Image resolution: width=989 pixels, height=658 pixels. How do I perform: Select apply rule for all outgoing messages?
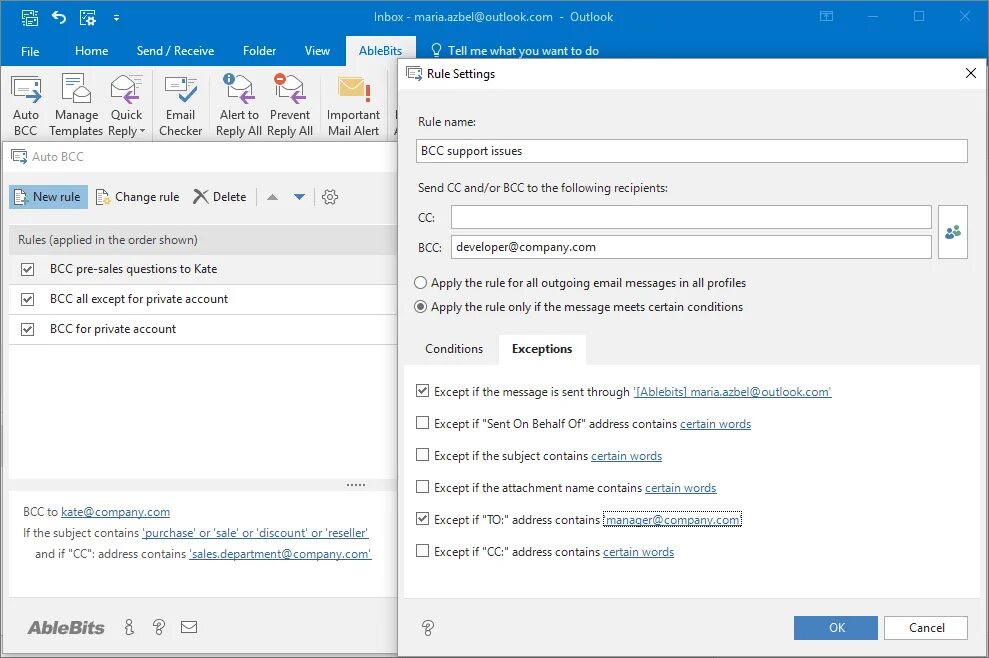tap(420, 283)
